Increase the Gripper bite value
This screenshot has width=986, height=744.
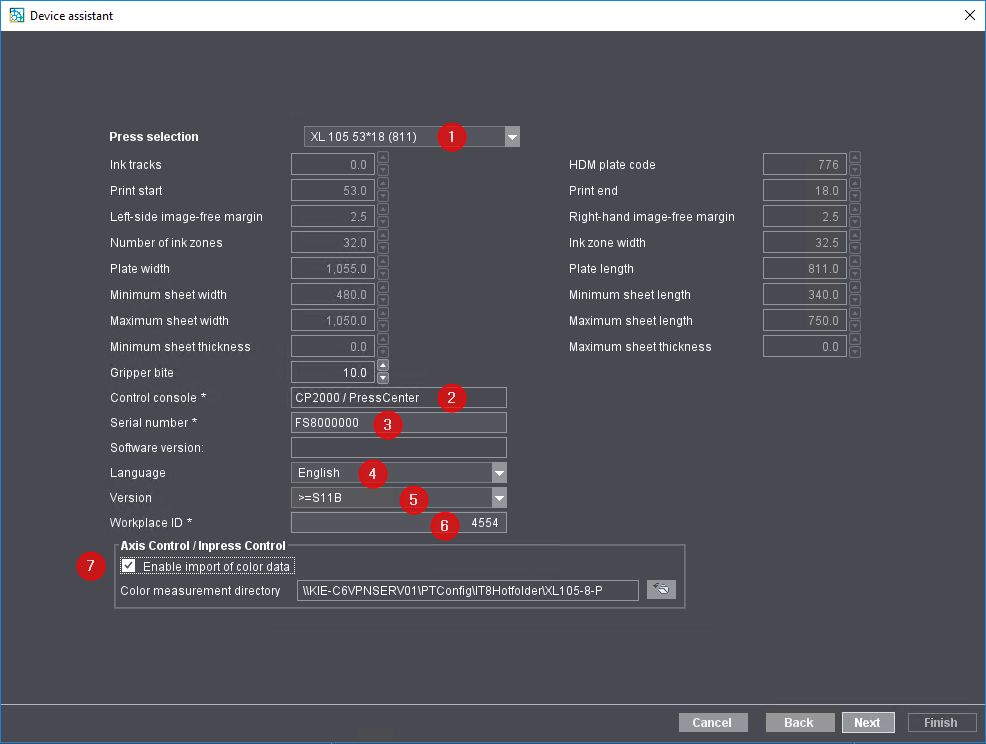pos(382,367)
